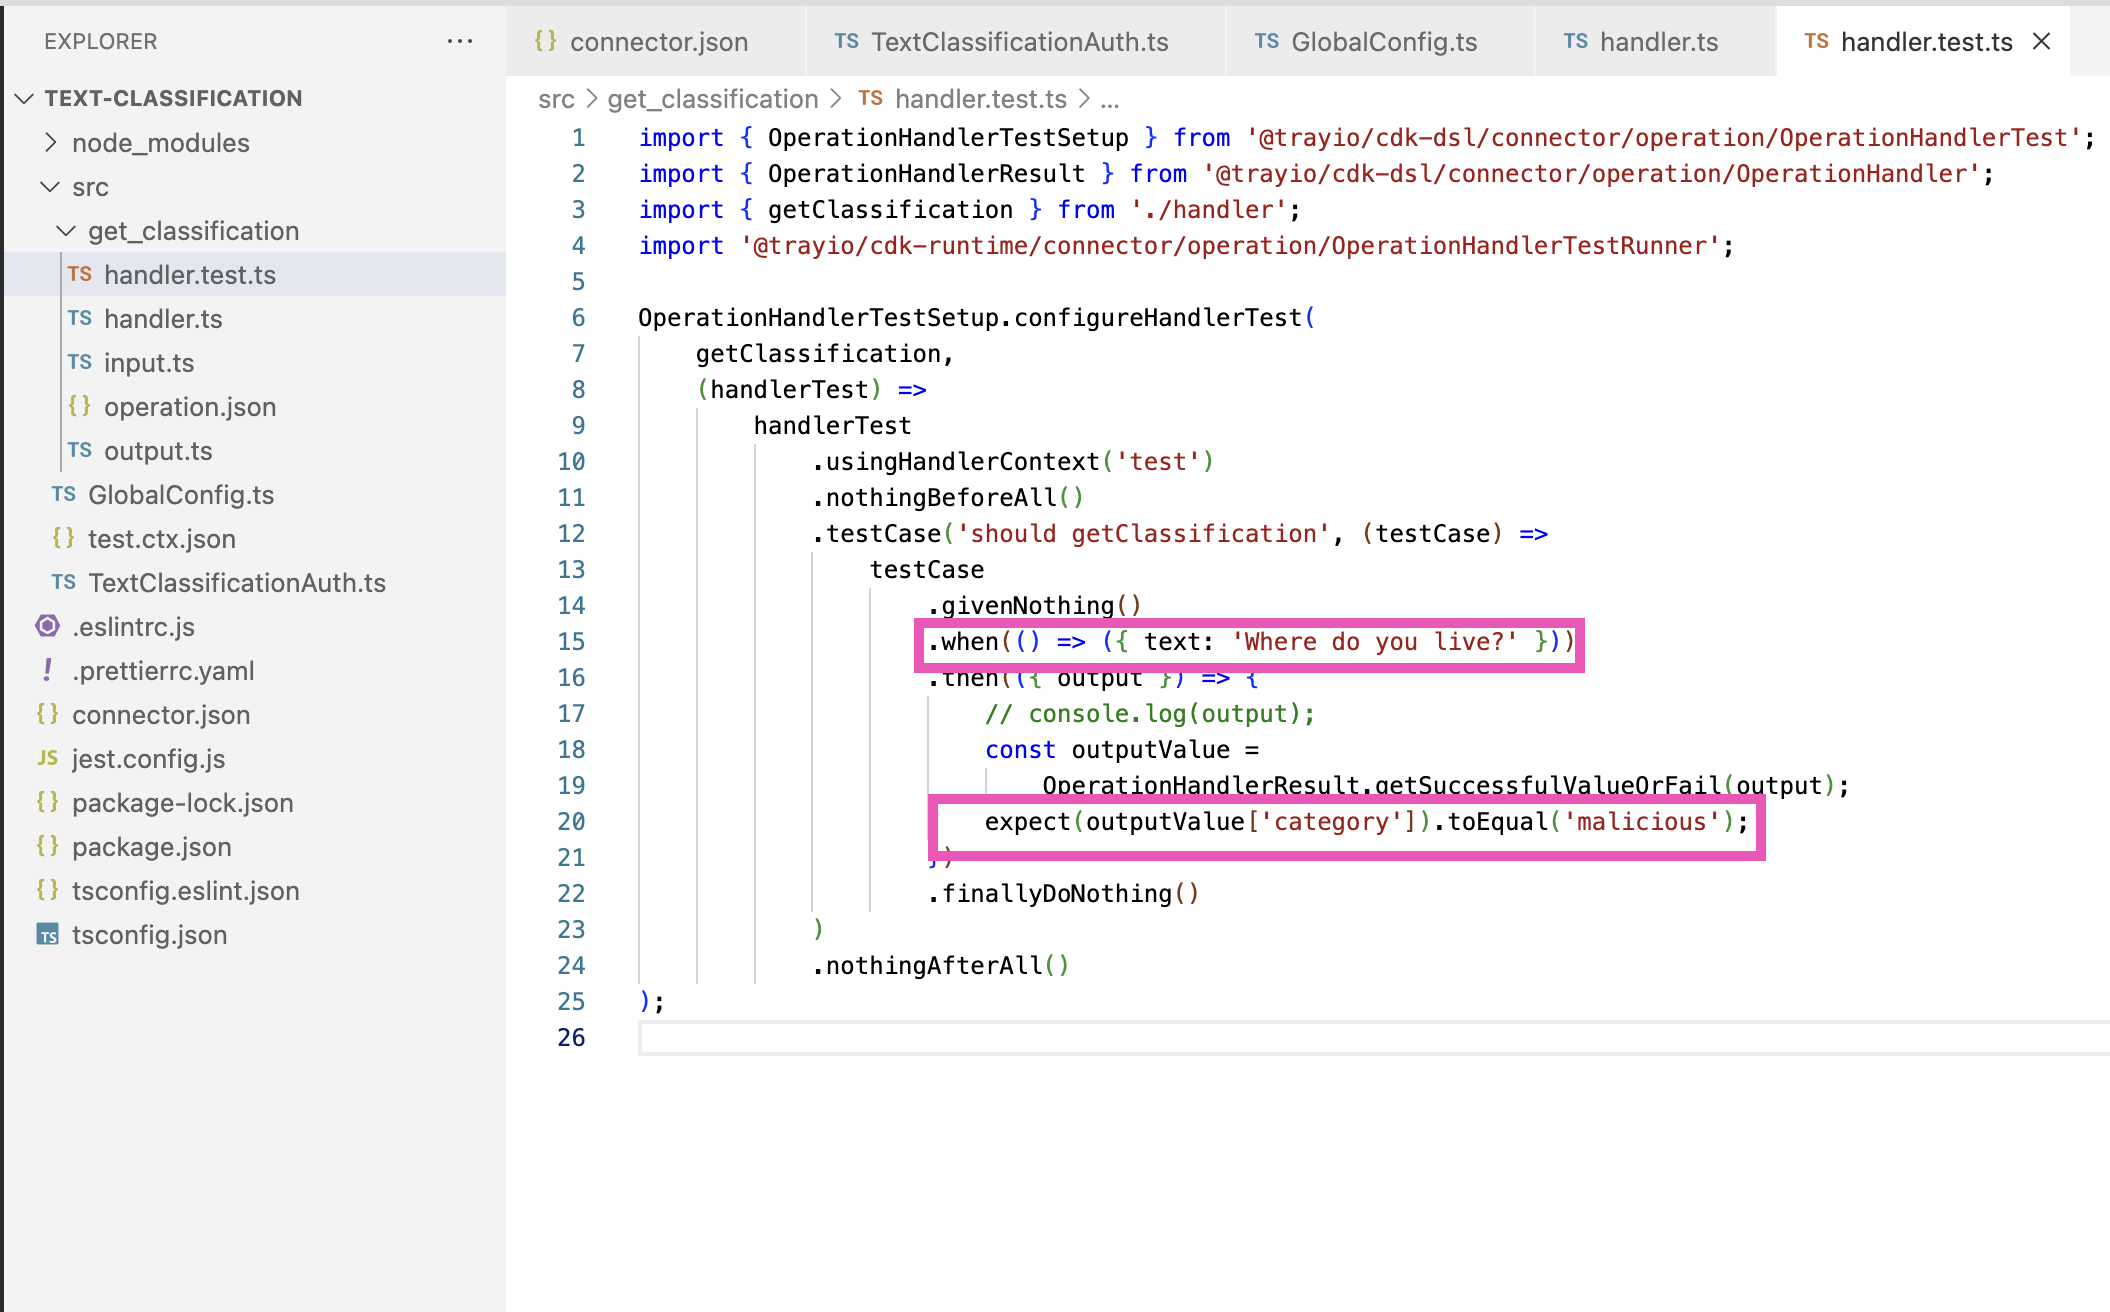Close the handler.test.ts tab
Viewport: 2110px width, 1312px height.
coord(2040,41)
